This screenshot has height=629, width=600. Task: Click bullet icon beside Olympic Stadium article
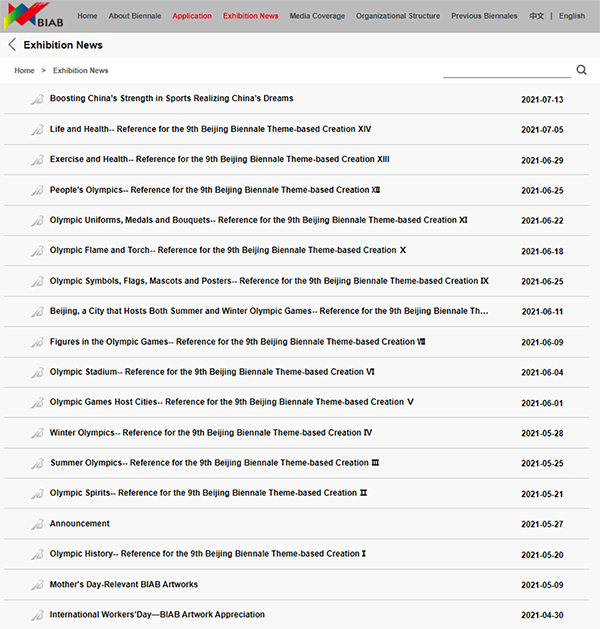[x=37, y=373]
